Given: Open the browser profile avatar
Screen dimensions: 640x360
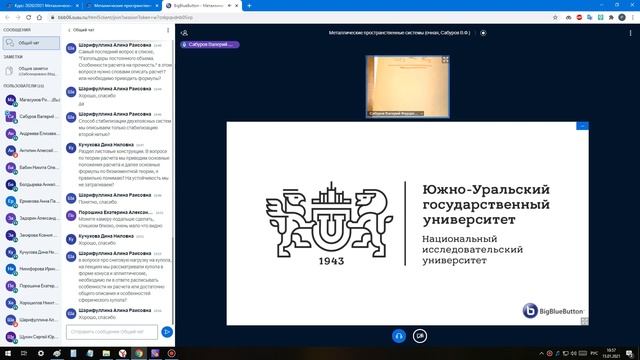Looking at the screenshot, I should pos(622,18).
